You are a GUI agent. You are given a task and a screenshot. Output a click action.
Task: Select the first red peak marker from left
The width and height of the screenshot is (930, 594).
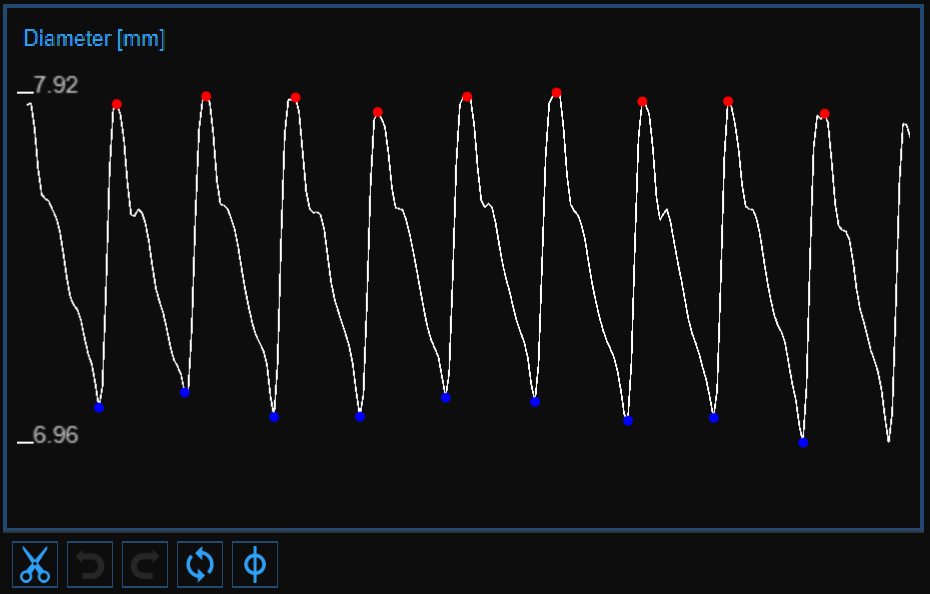[117, 104]
